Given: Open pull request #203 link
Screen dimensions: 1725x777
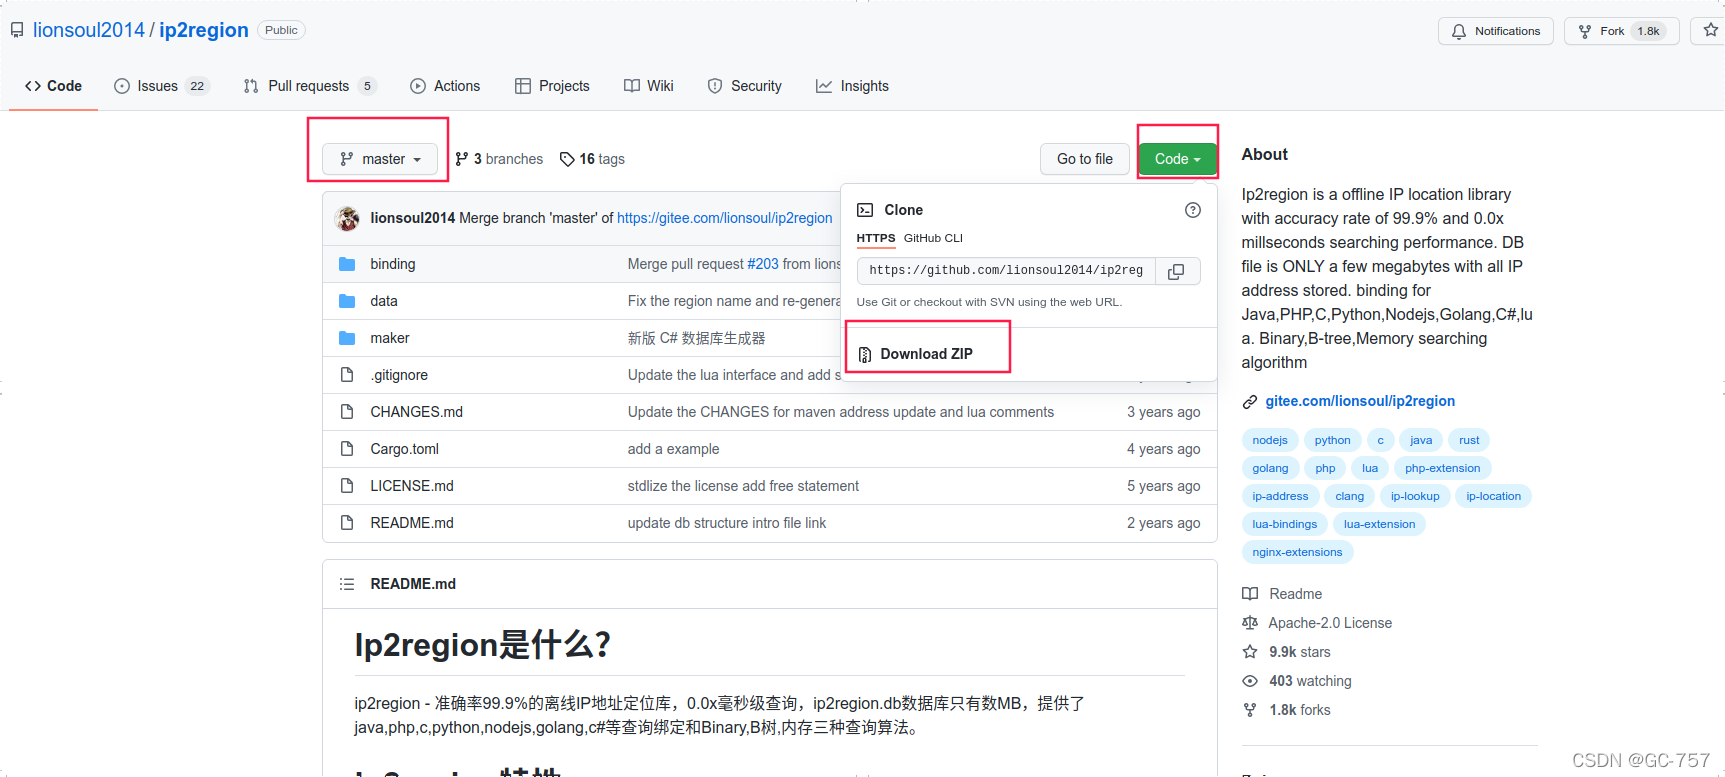Looking at the screenshot, I should pyautogui.click(x=763, y=264).
